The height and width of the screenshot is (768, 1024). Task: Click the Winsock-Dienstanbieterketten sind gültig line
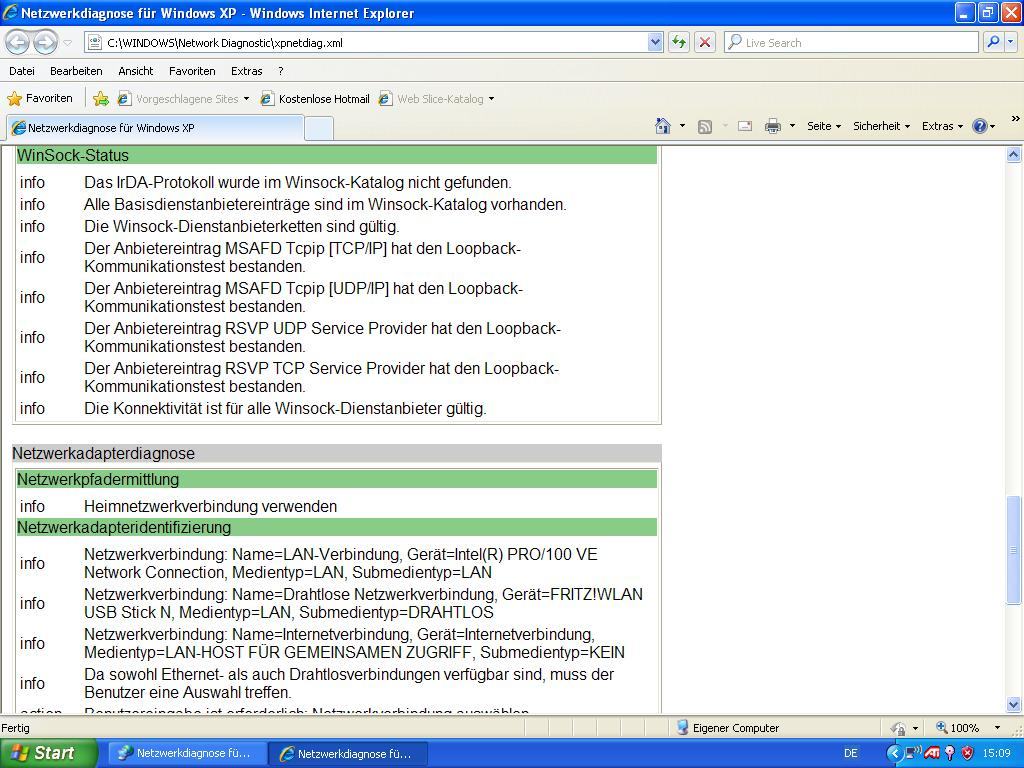tap(242, 227)
